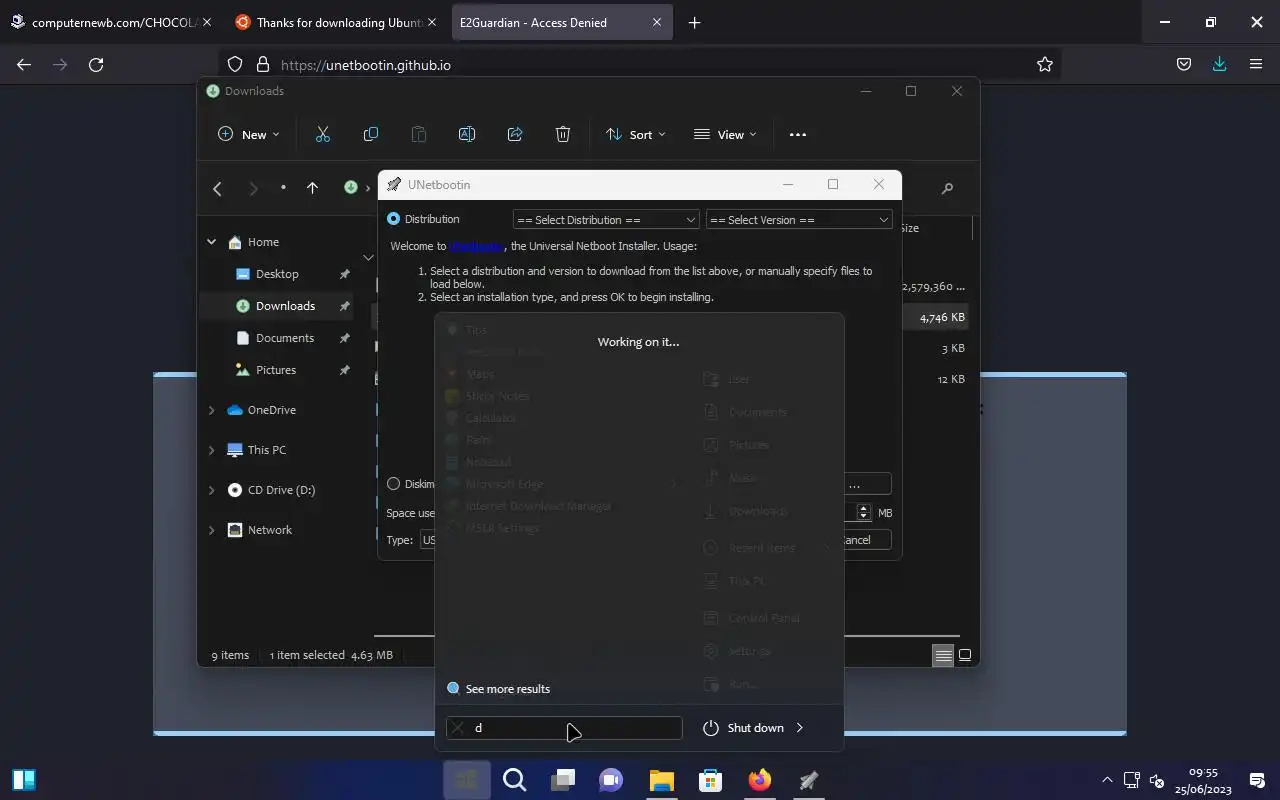
Task: Open the View dropdown in explorer
Action: coord(726,134)
